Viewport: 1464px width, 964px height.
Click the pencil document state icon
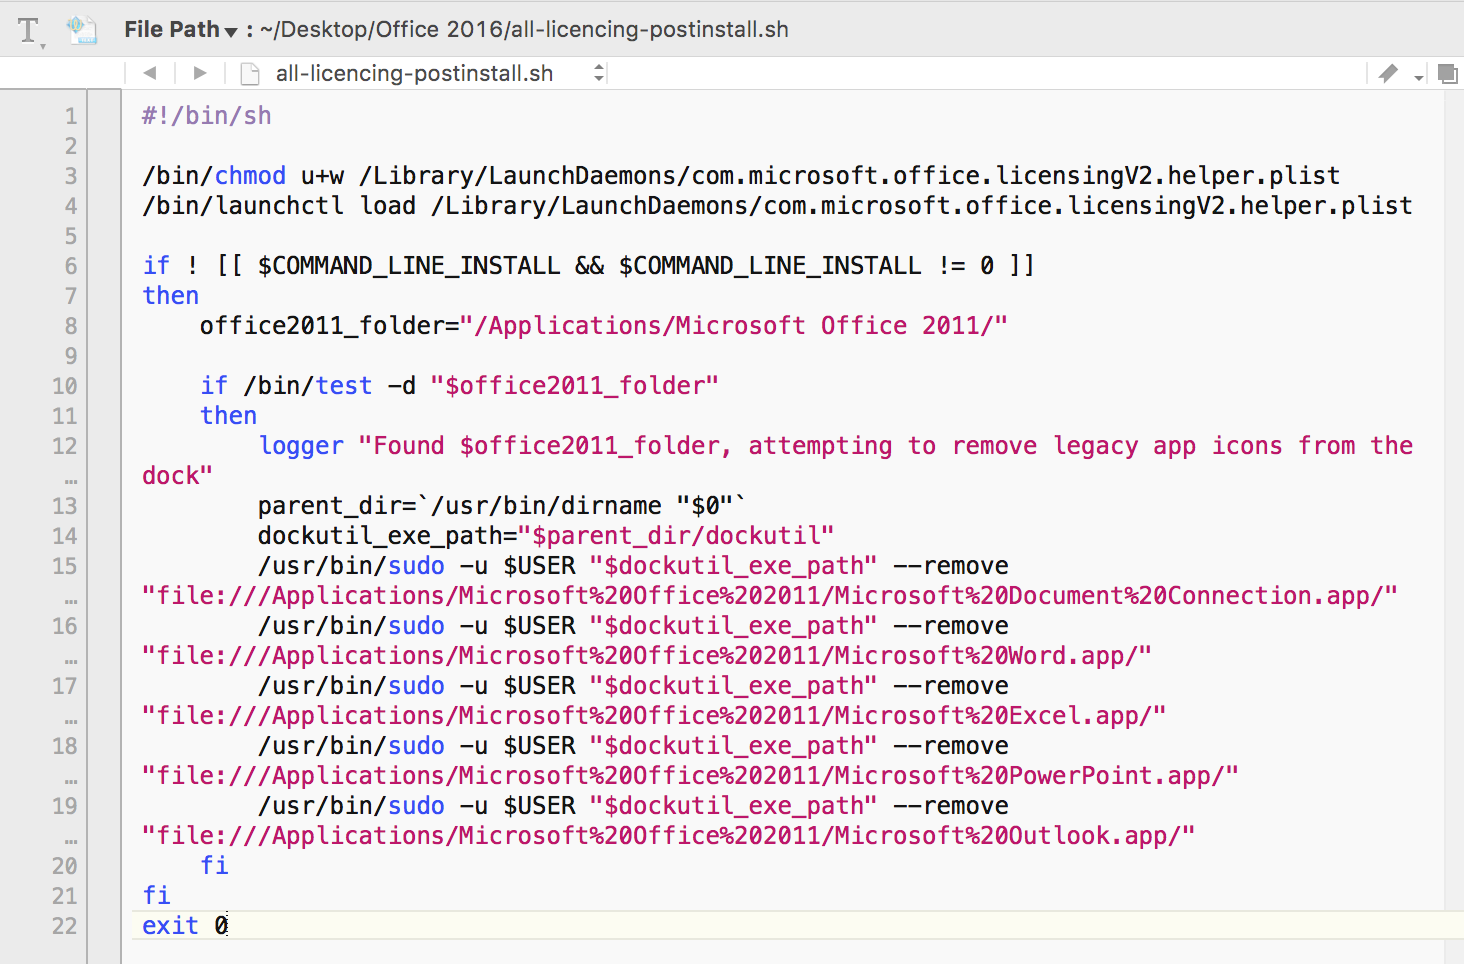click(x=1388, y=73)
